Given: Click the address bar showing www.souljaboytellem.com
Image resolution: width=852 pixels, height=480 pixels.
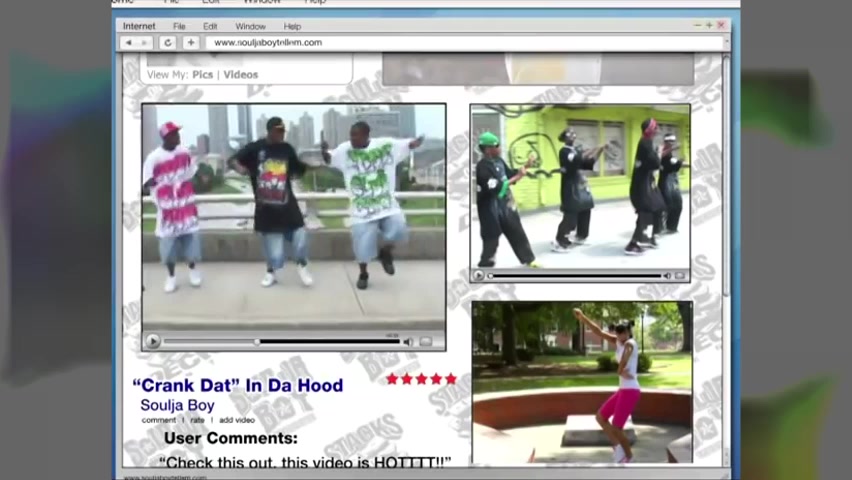Looking at the screenshot, I should (465, 42).
